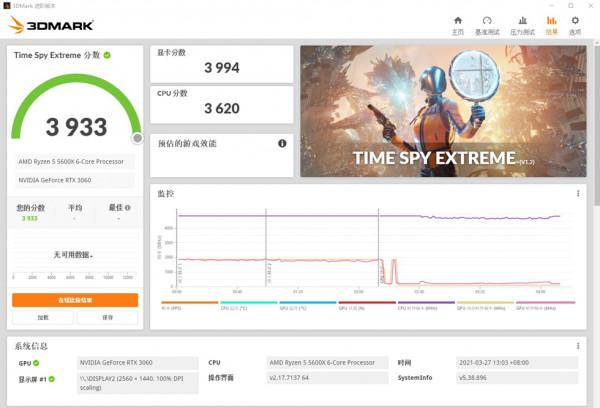Open the three-dot menu of the monitoring panel
The image size is (600, 408).
578,194
